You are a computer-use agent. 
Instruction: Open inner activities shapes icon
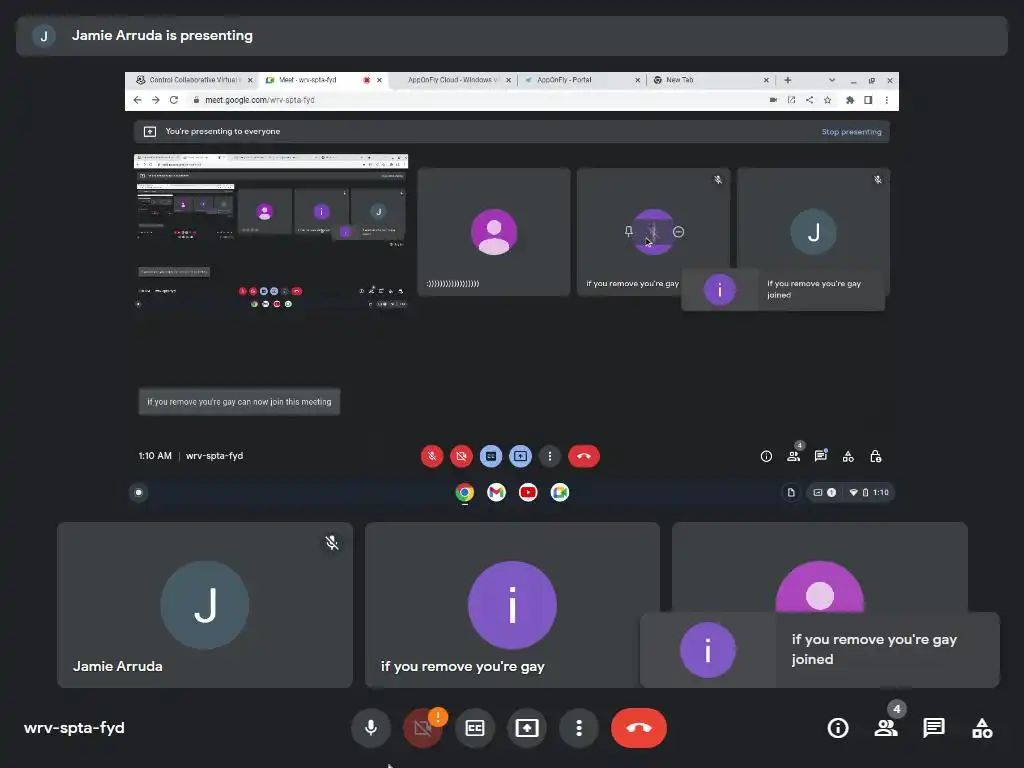(848, 456)
